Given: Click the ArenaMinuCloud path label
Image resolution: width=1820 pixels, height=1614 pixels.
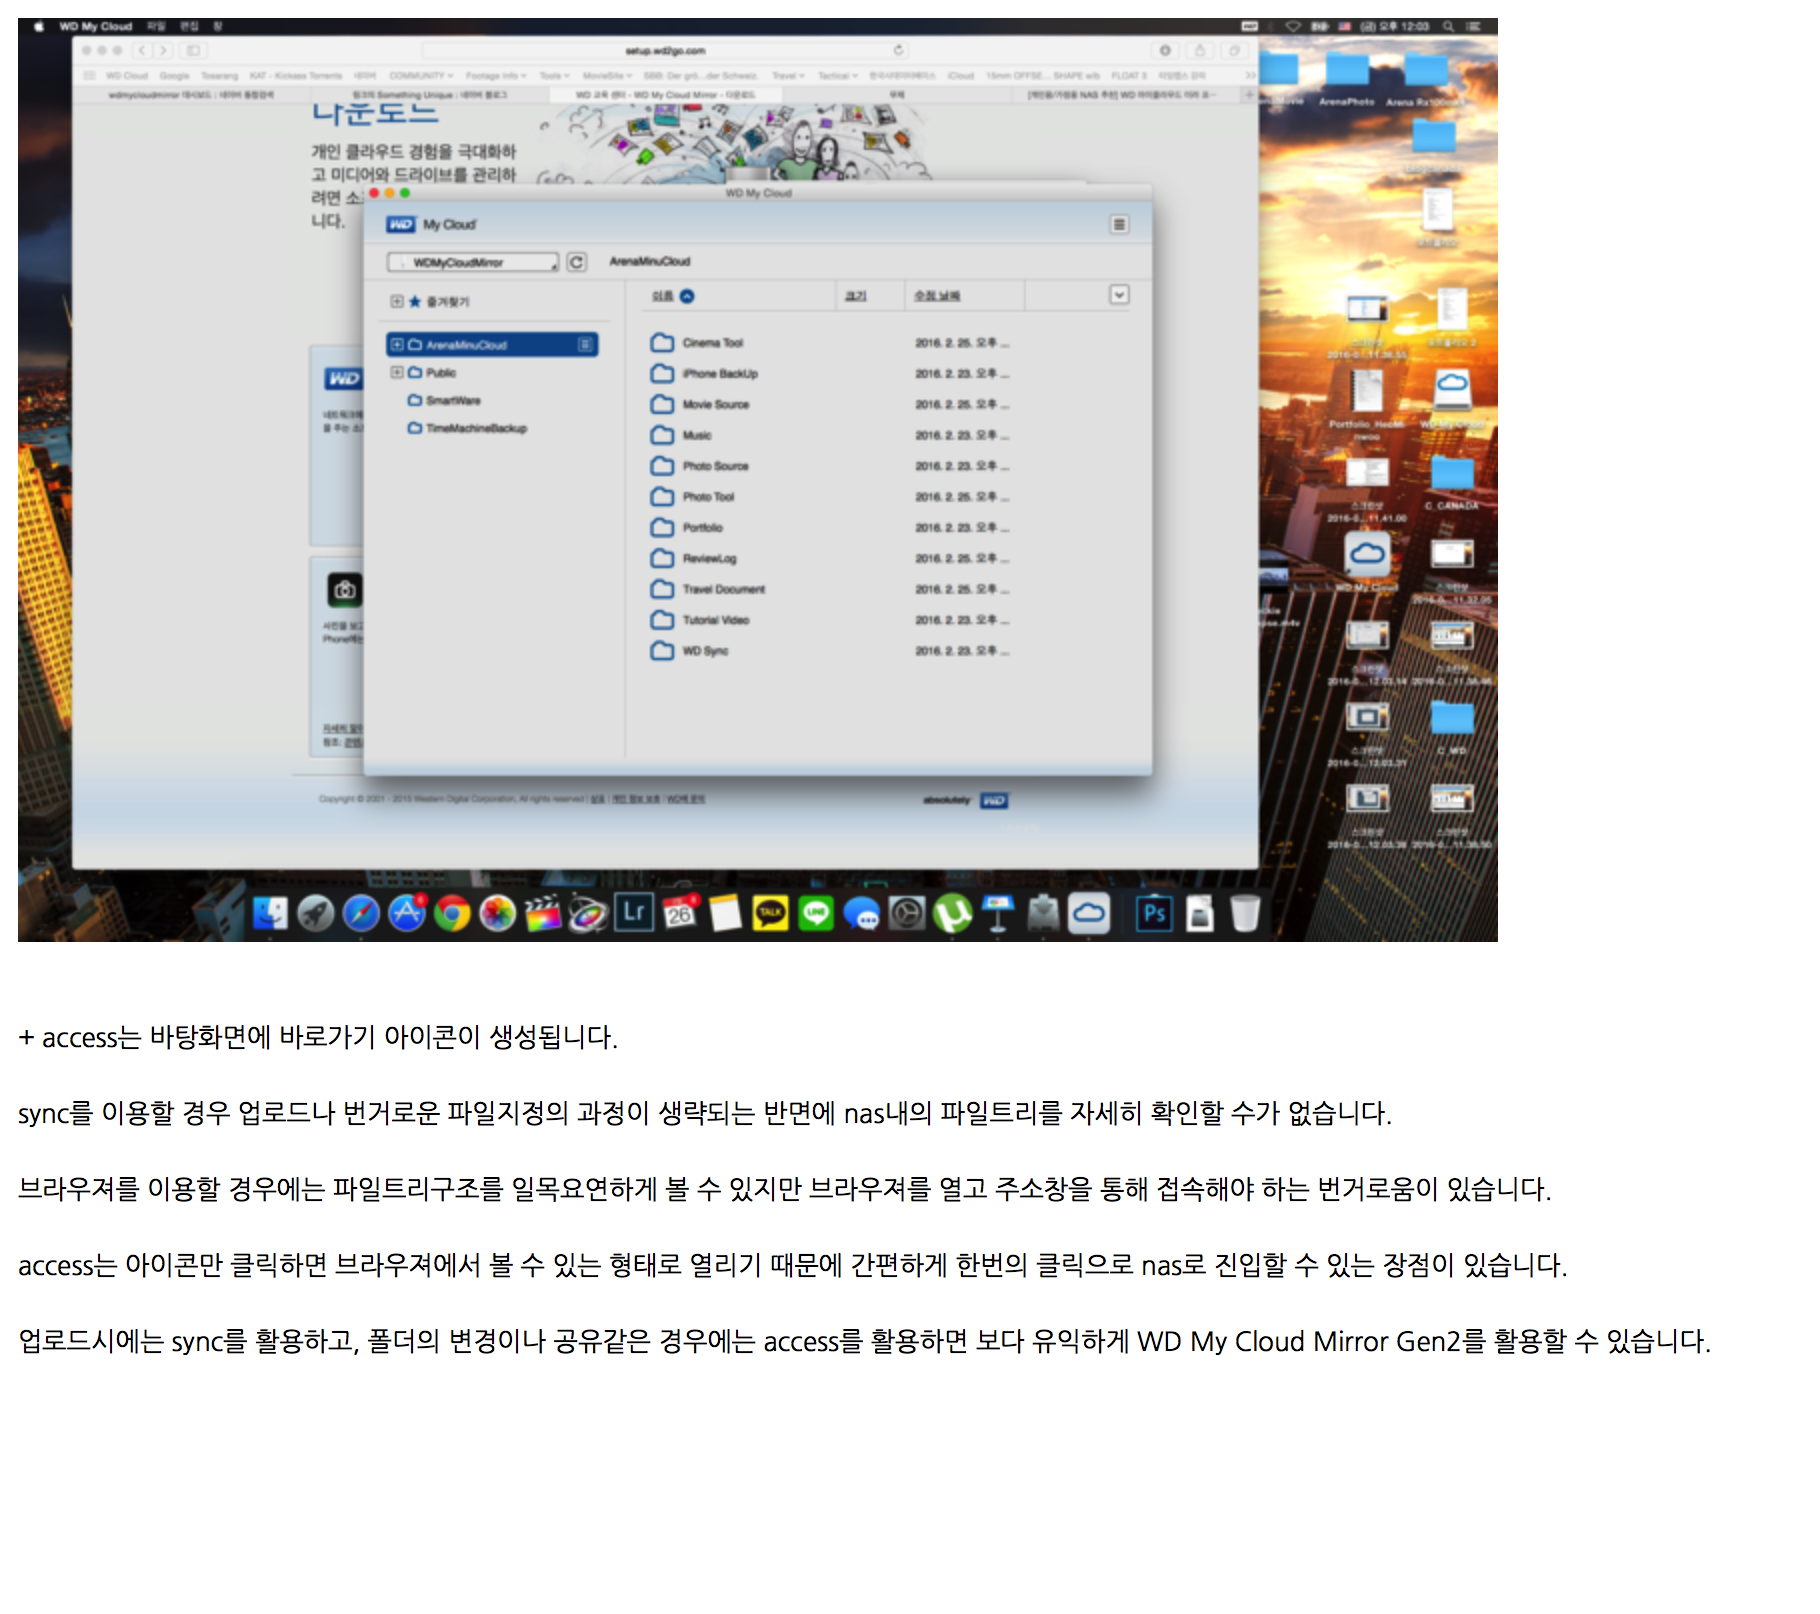Looking at the screenshot, I should (x=650, y=262).
